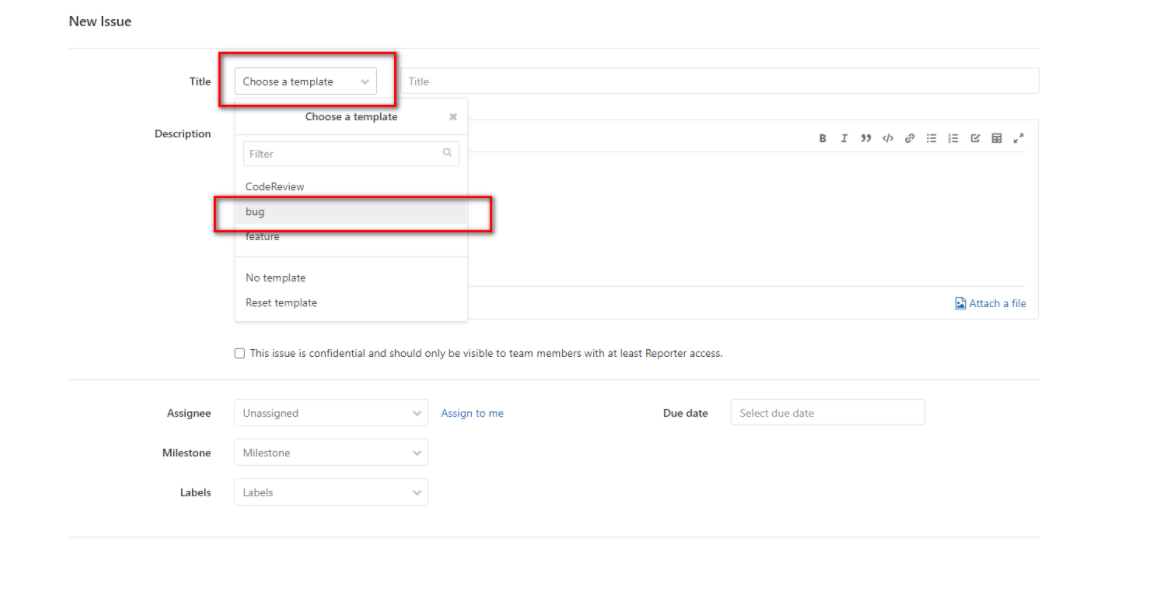1153x590 pixels.
Task: Click the search icon in Filter box
Action: click(447, 153)
